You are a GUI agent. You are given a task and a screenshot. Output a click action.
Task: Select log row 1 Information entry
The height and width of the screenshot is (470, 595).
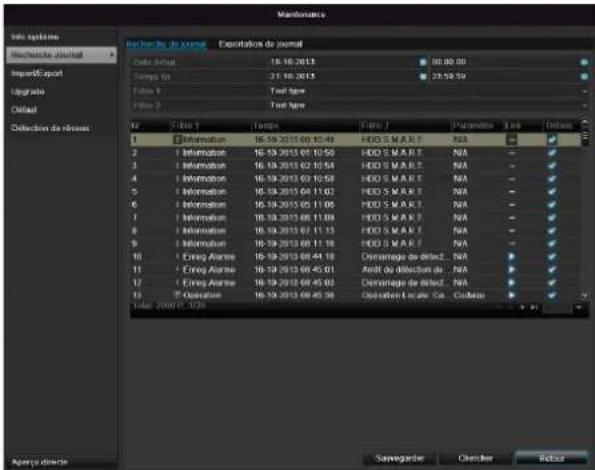click(355, 140)
